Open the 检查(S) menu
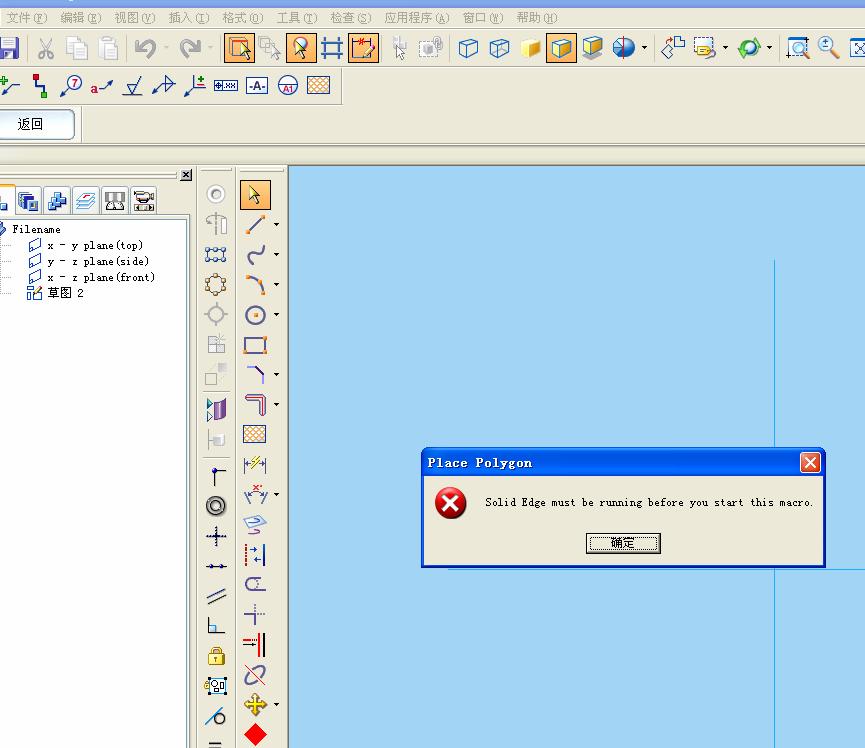Screen dimensions: 865x748 pyautogui.click(x=351, y=18)
